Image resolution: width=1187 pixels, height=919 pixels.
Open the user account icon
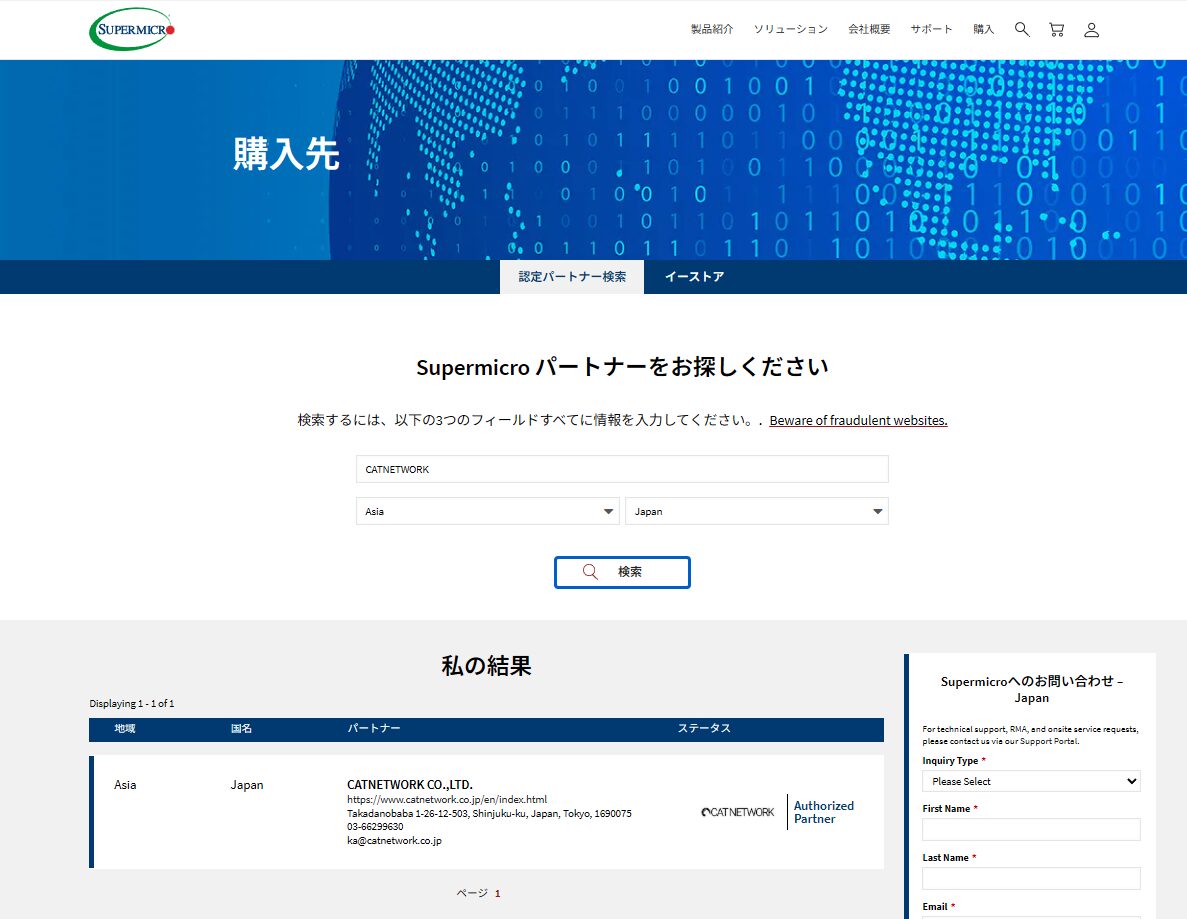(1091, 29)
